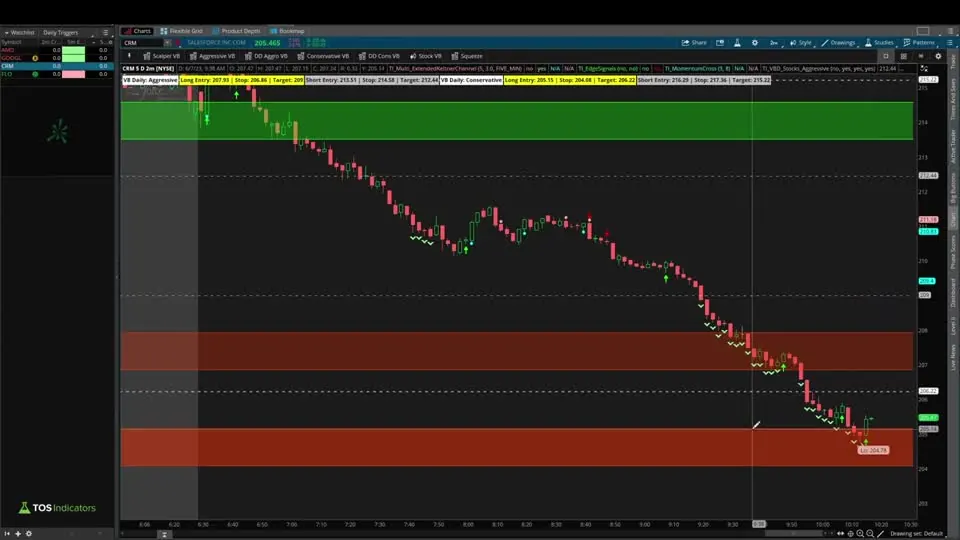This screenshot has width=960, height=540.
Task: Open the Charts tab
Action: pyautogui.click(x=137, y=31)
